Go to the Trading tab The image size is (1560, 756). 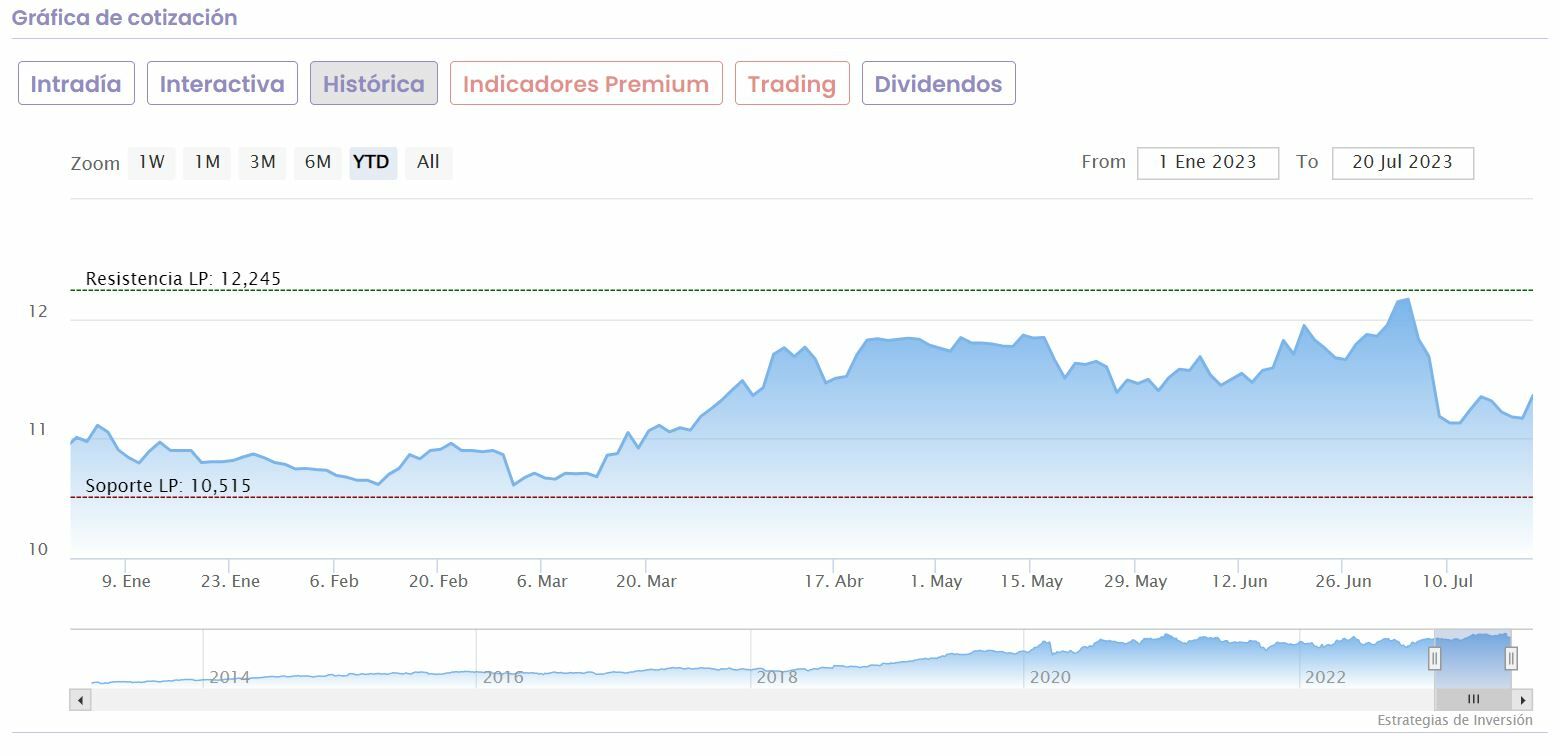pos(792,84)
